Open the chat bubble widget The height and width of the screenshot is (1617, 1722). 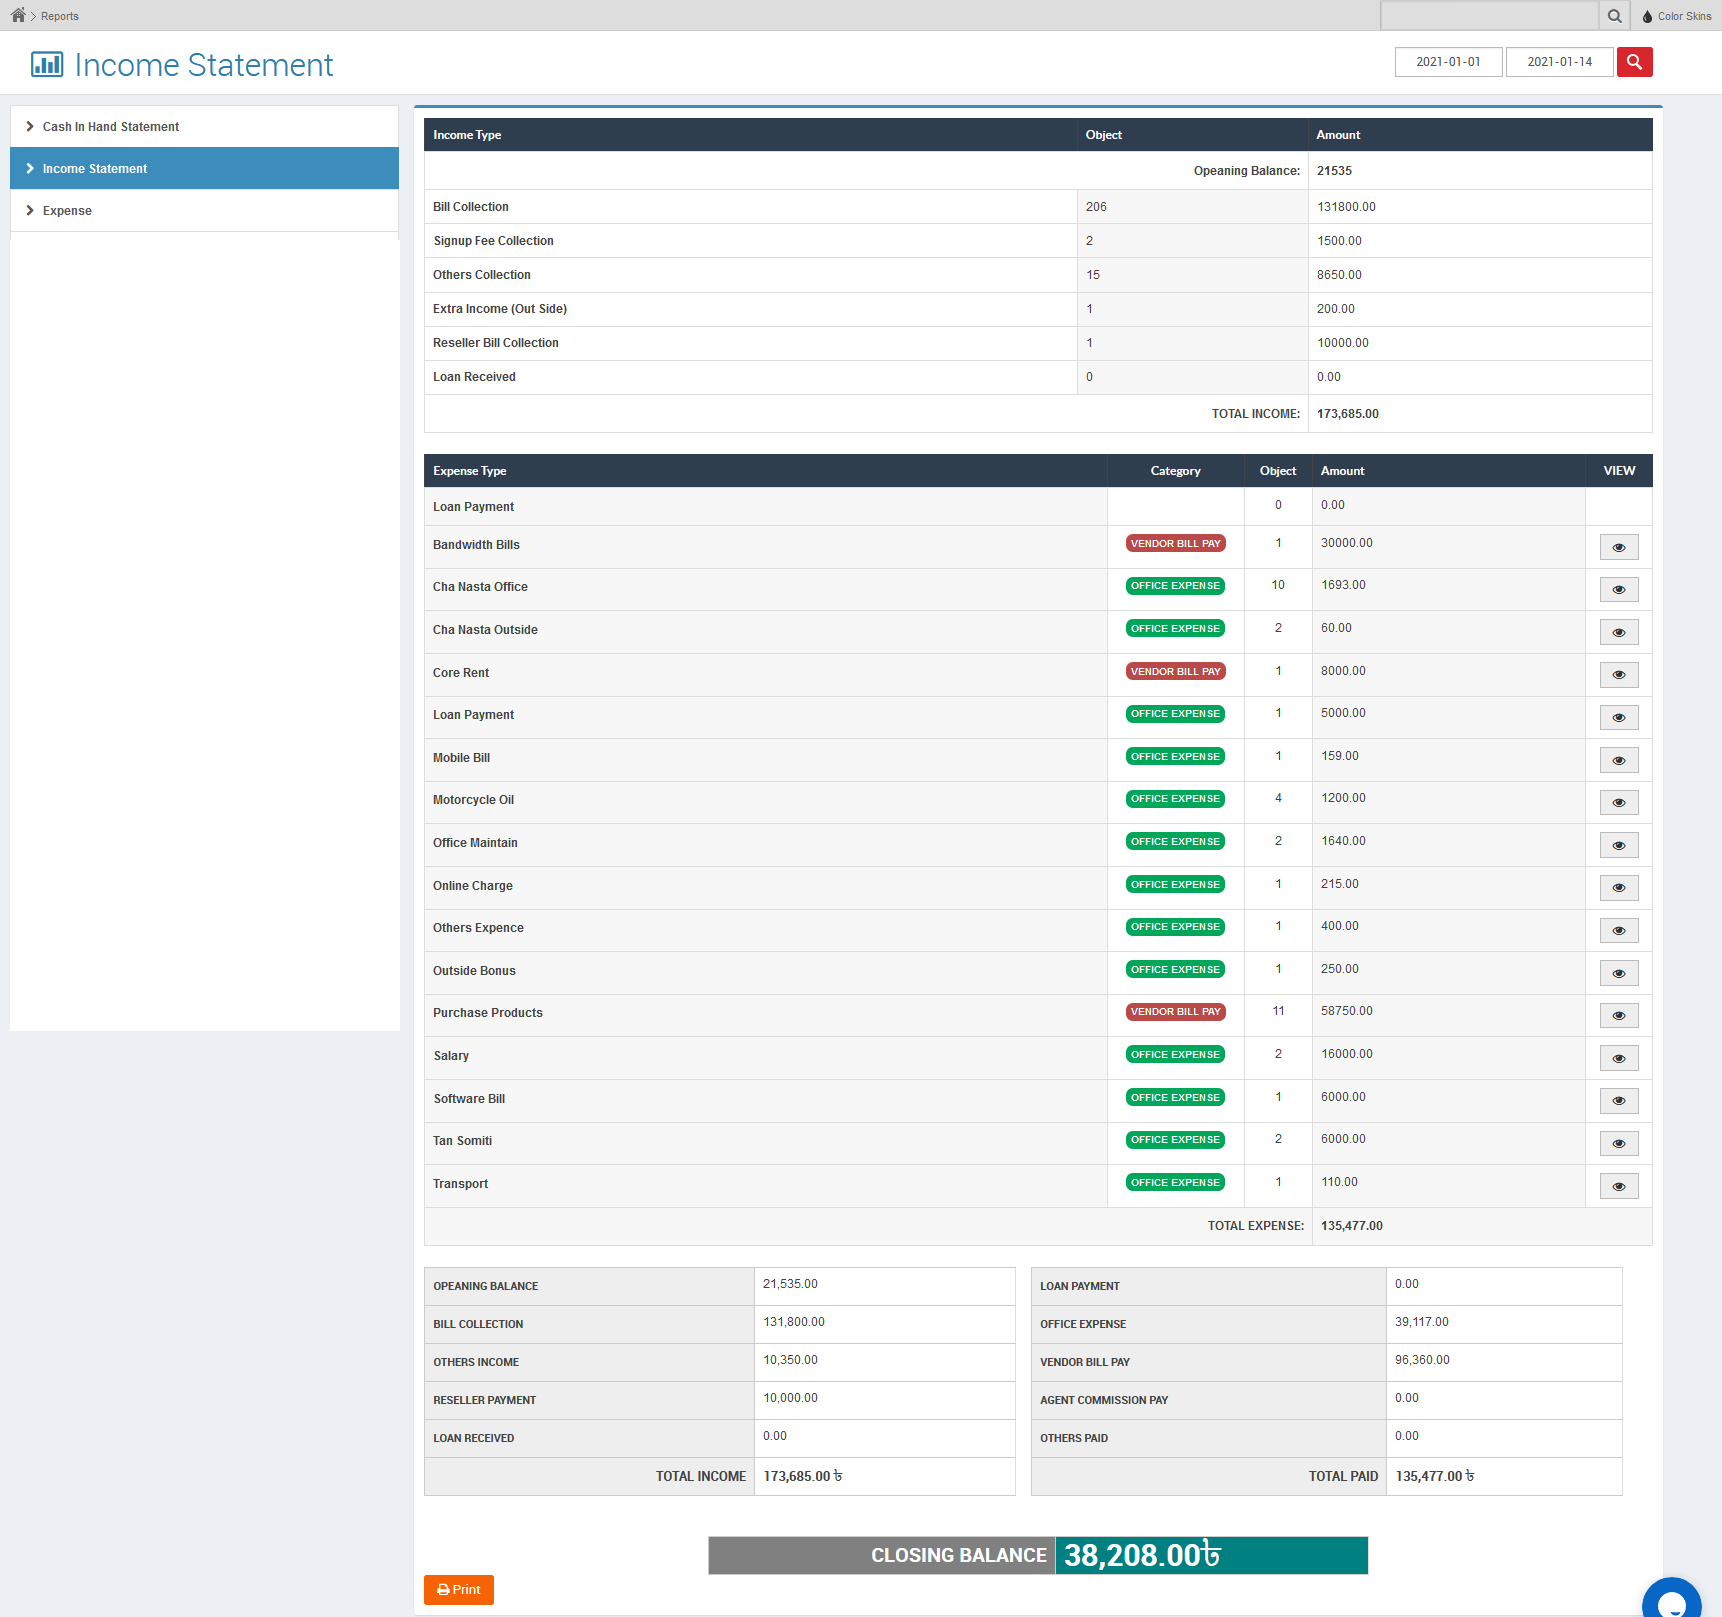1671,1601
